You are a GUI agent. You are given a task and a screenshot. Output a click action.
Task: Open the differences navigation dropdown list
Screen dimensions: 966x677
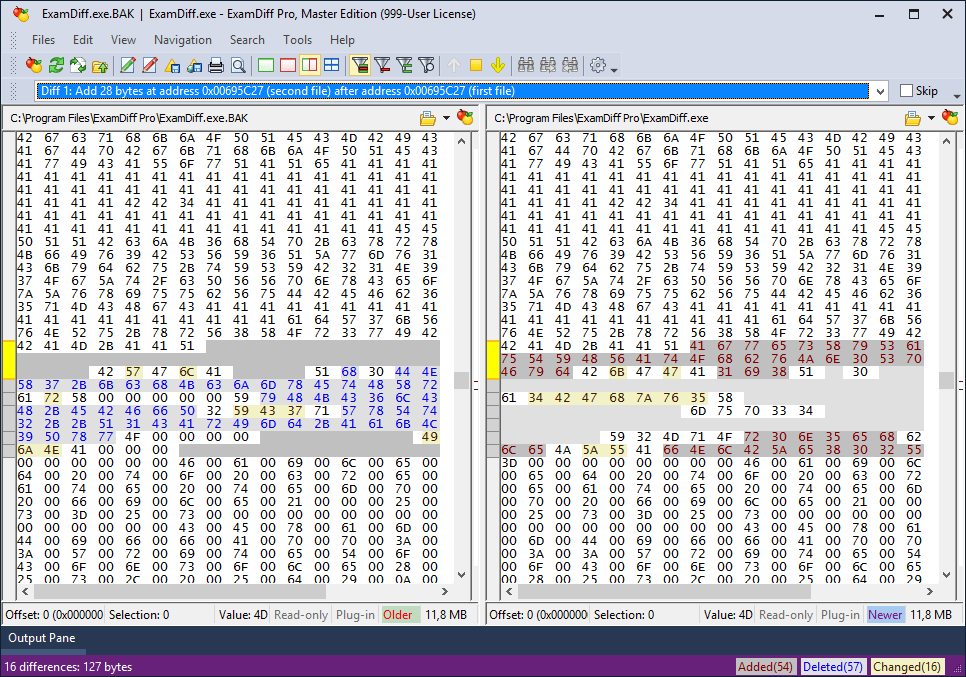(x=878, y=90)
